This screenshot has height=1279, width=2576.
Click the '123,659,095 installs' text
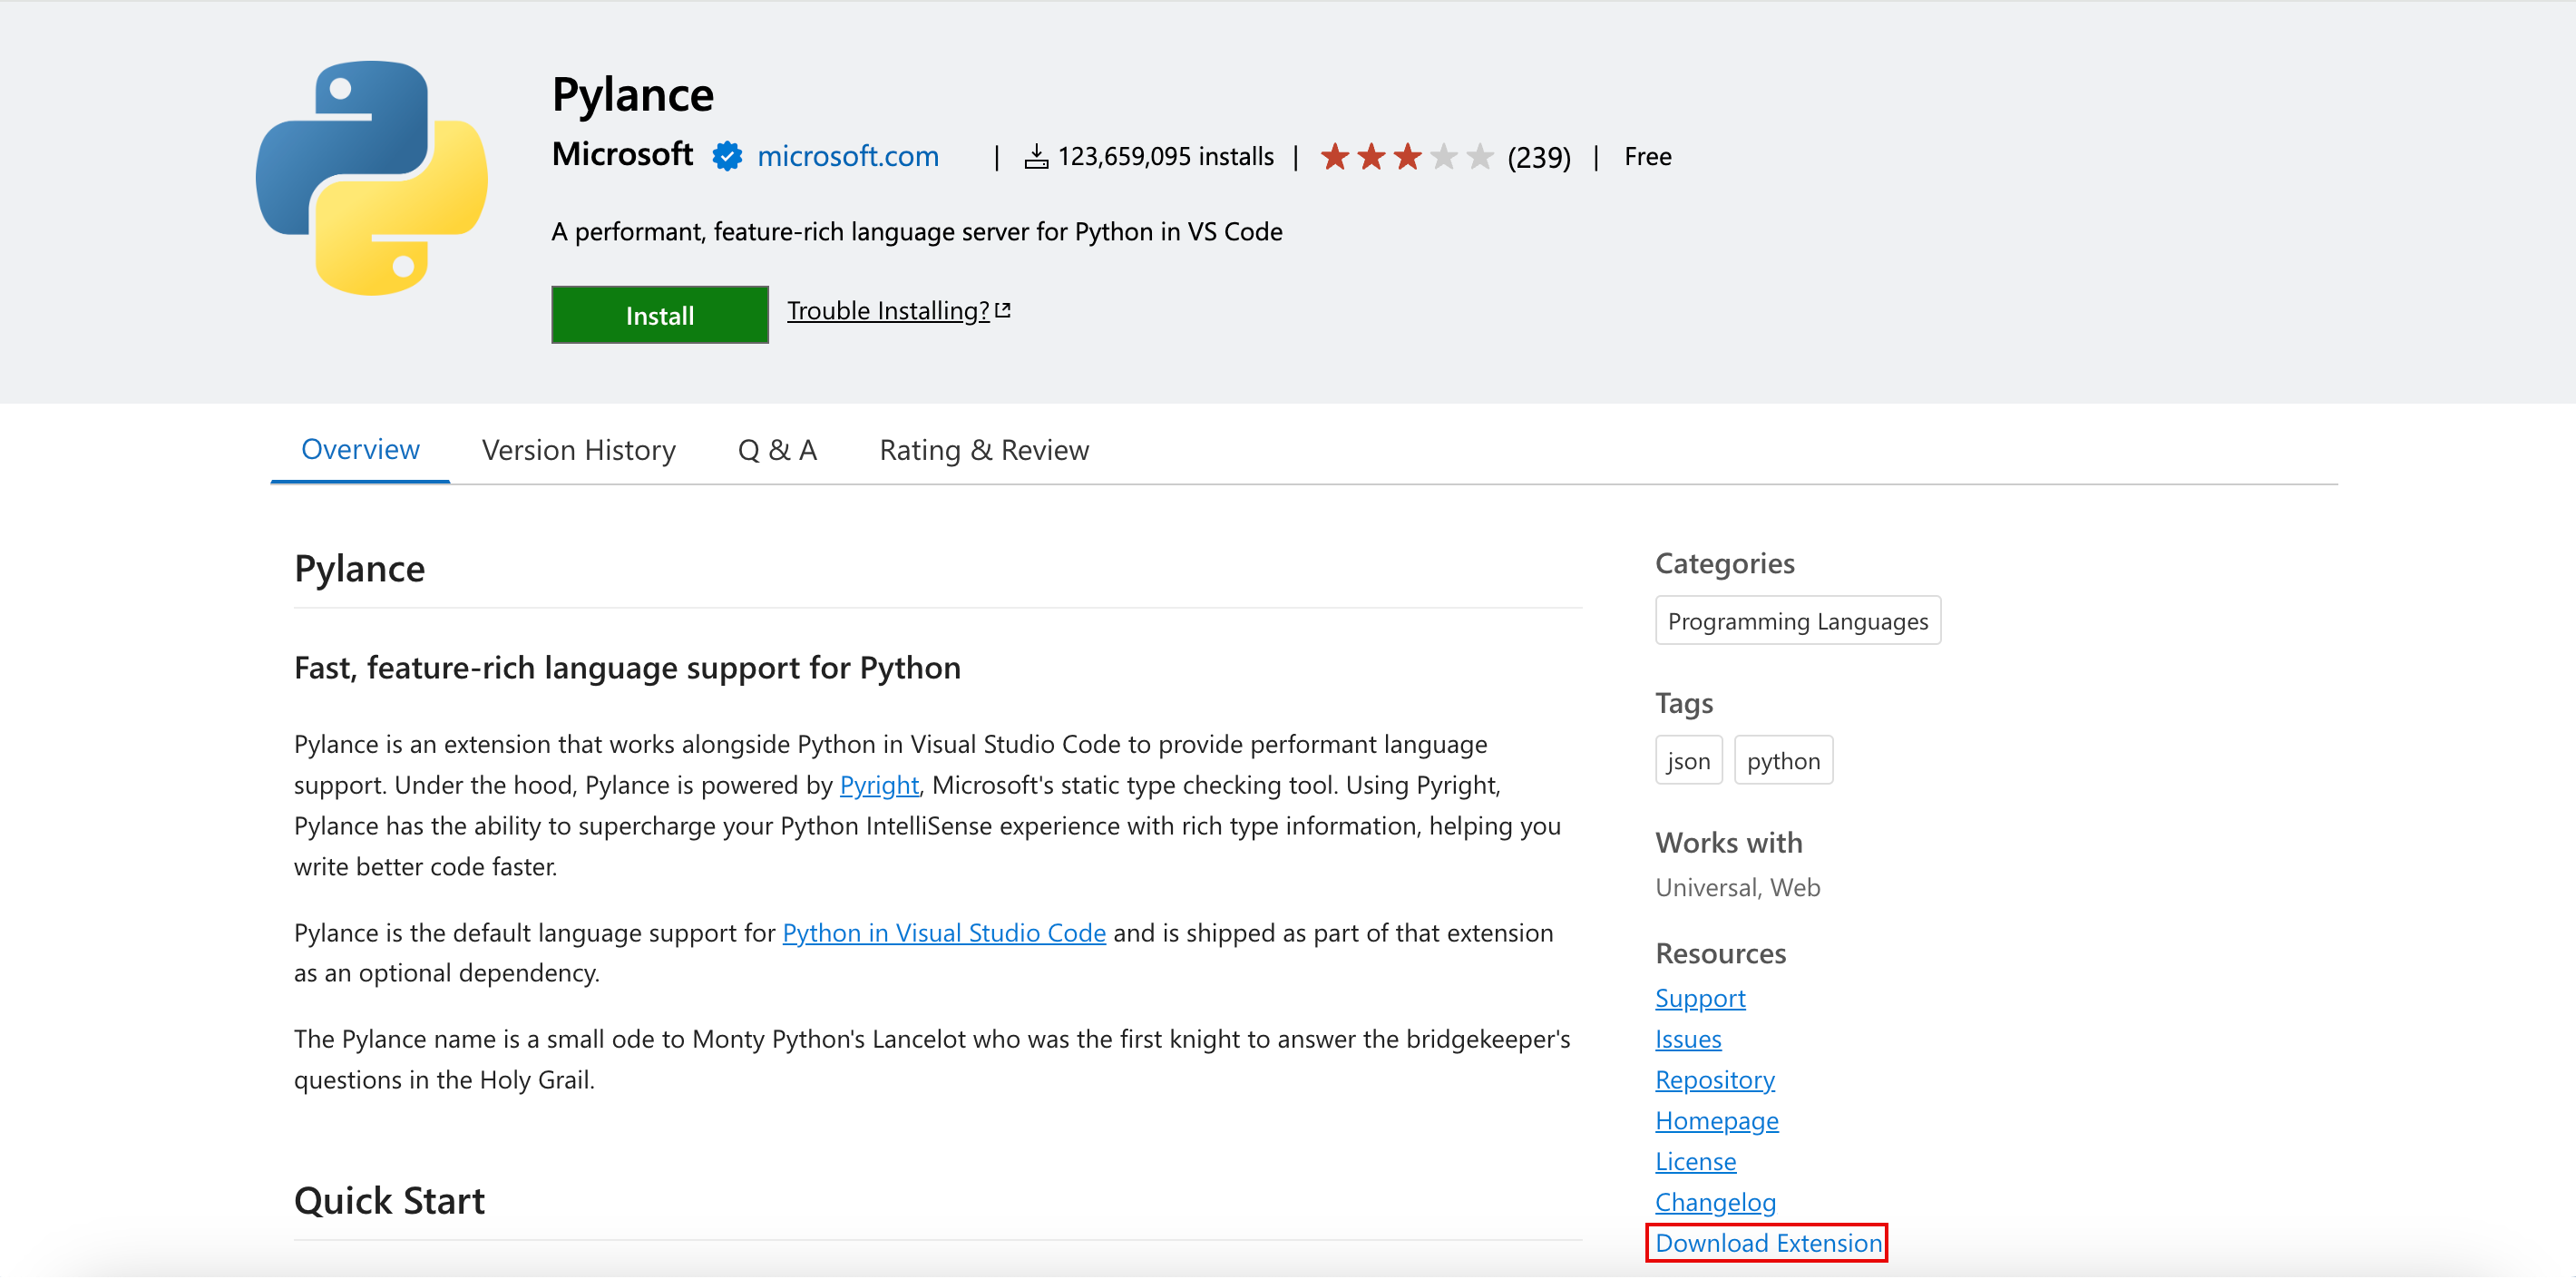pyautogui.click(x=1166, y=157)
